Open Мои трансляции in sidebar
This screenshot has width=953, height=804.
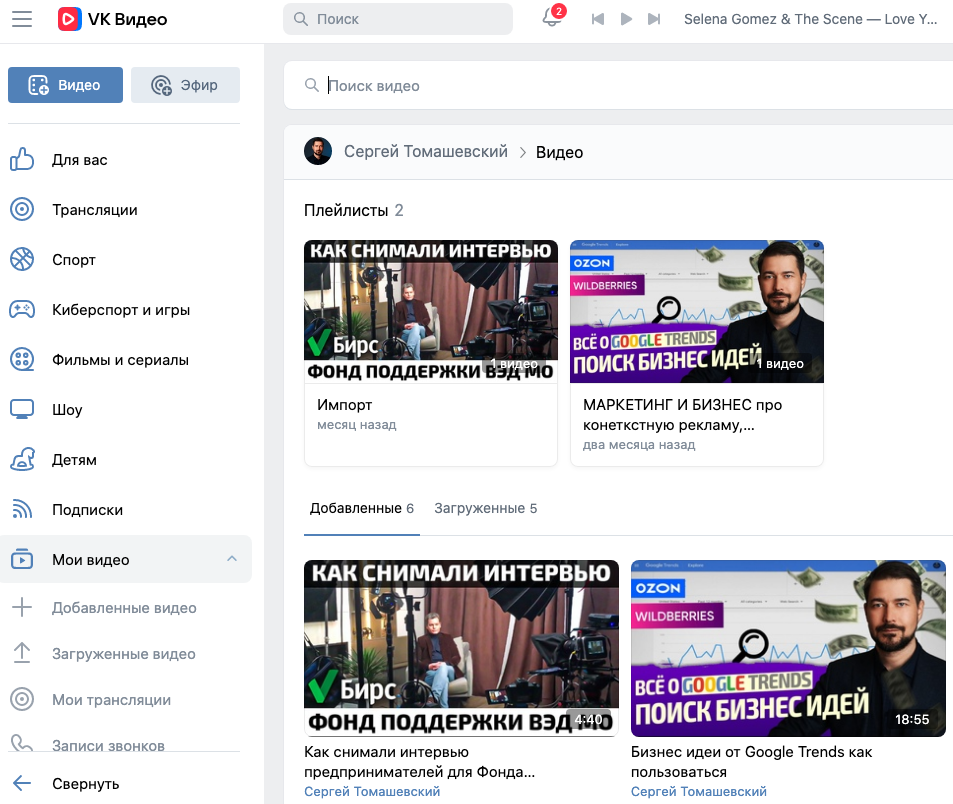[111, 700]
